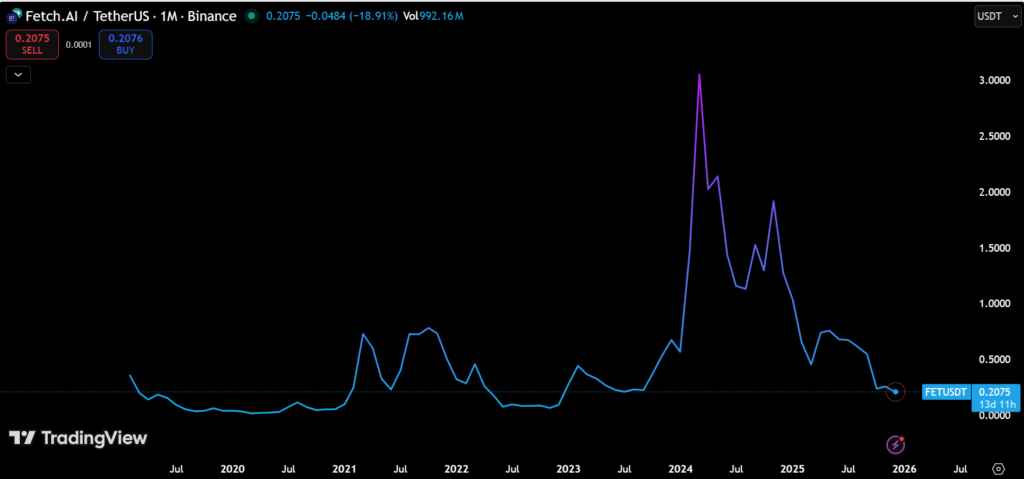Screen dimensions: 1024x479
Task: Click the 0.2075 current price countdown label
Action: [996, 397]
